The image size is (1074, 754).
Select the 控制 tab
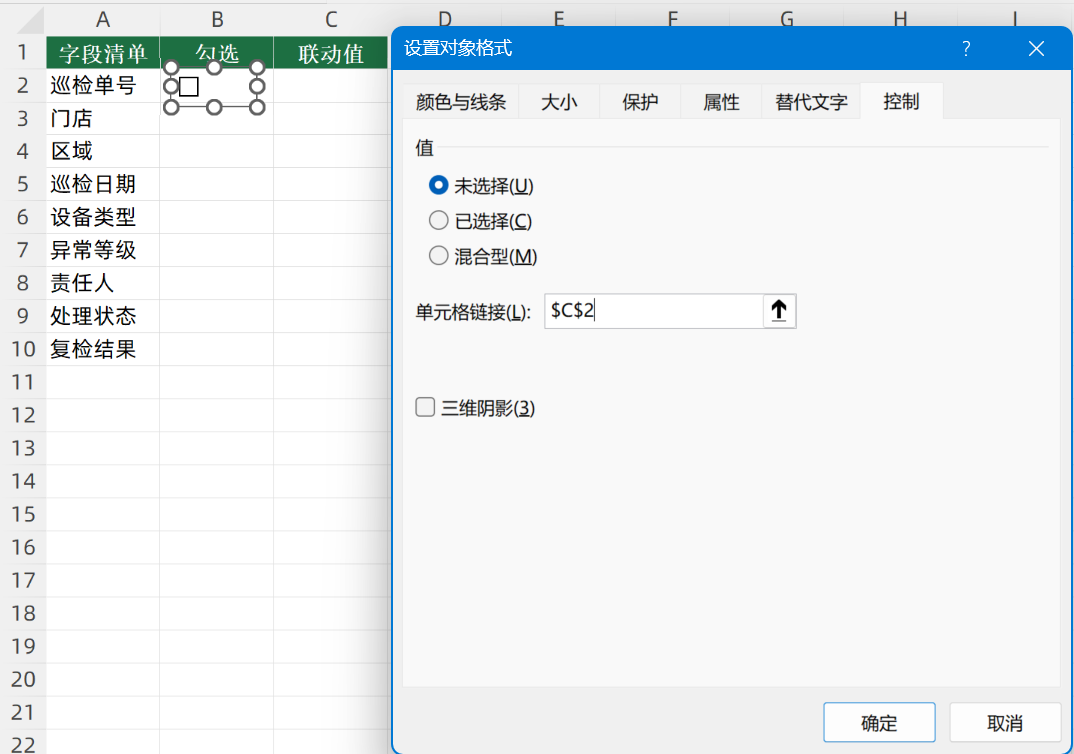tap(901, 101)
